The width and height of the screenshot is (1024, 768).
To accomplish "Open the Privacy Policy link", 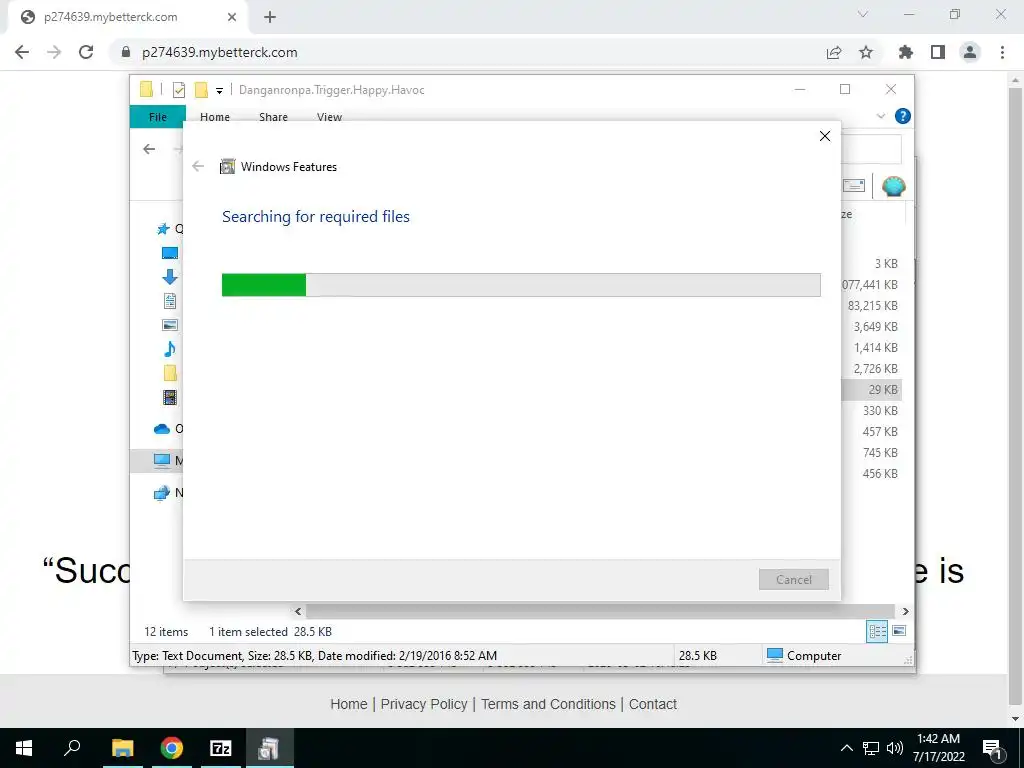I will 424,704.
